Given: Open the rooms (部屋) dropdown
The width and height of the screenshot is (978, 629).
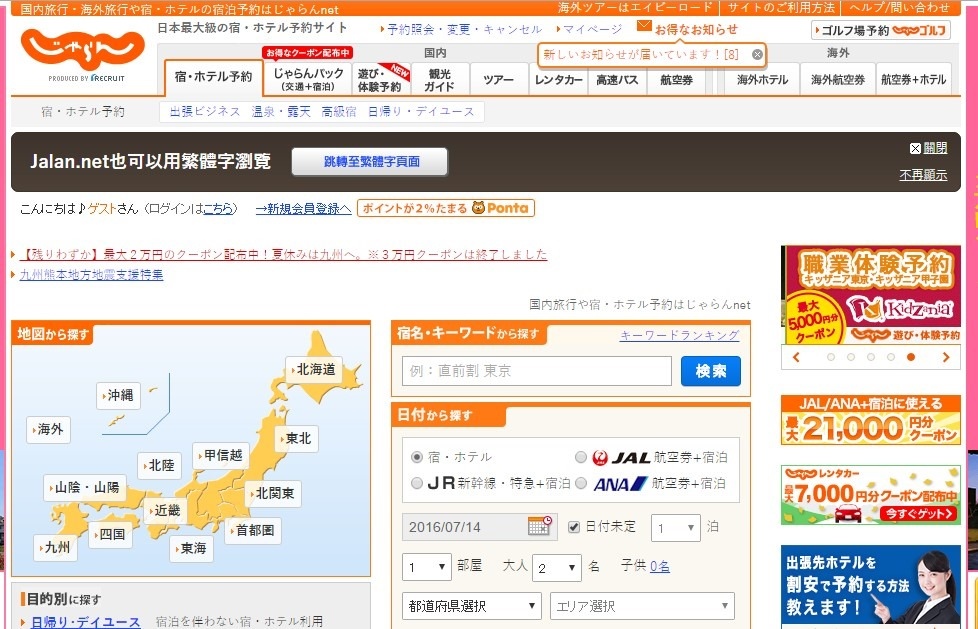Looking at the screenshot, I should point(427,567).
